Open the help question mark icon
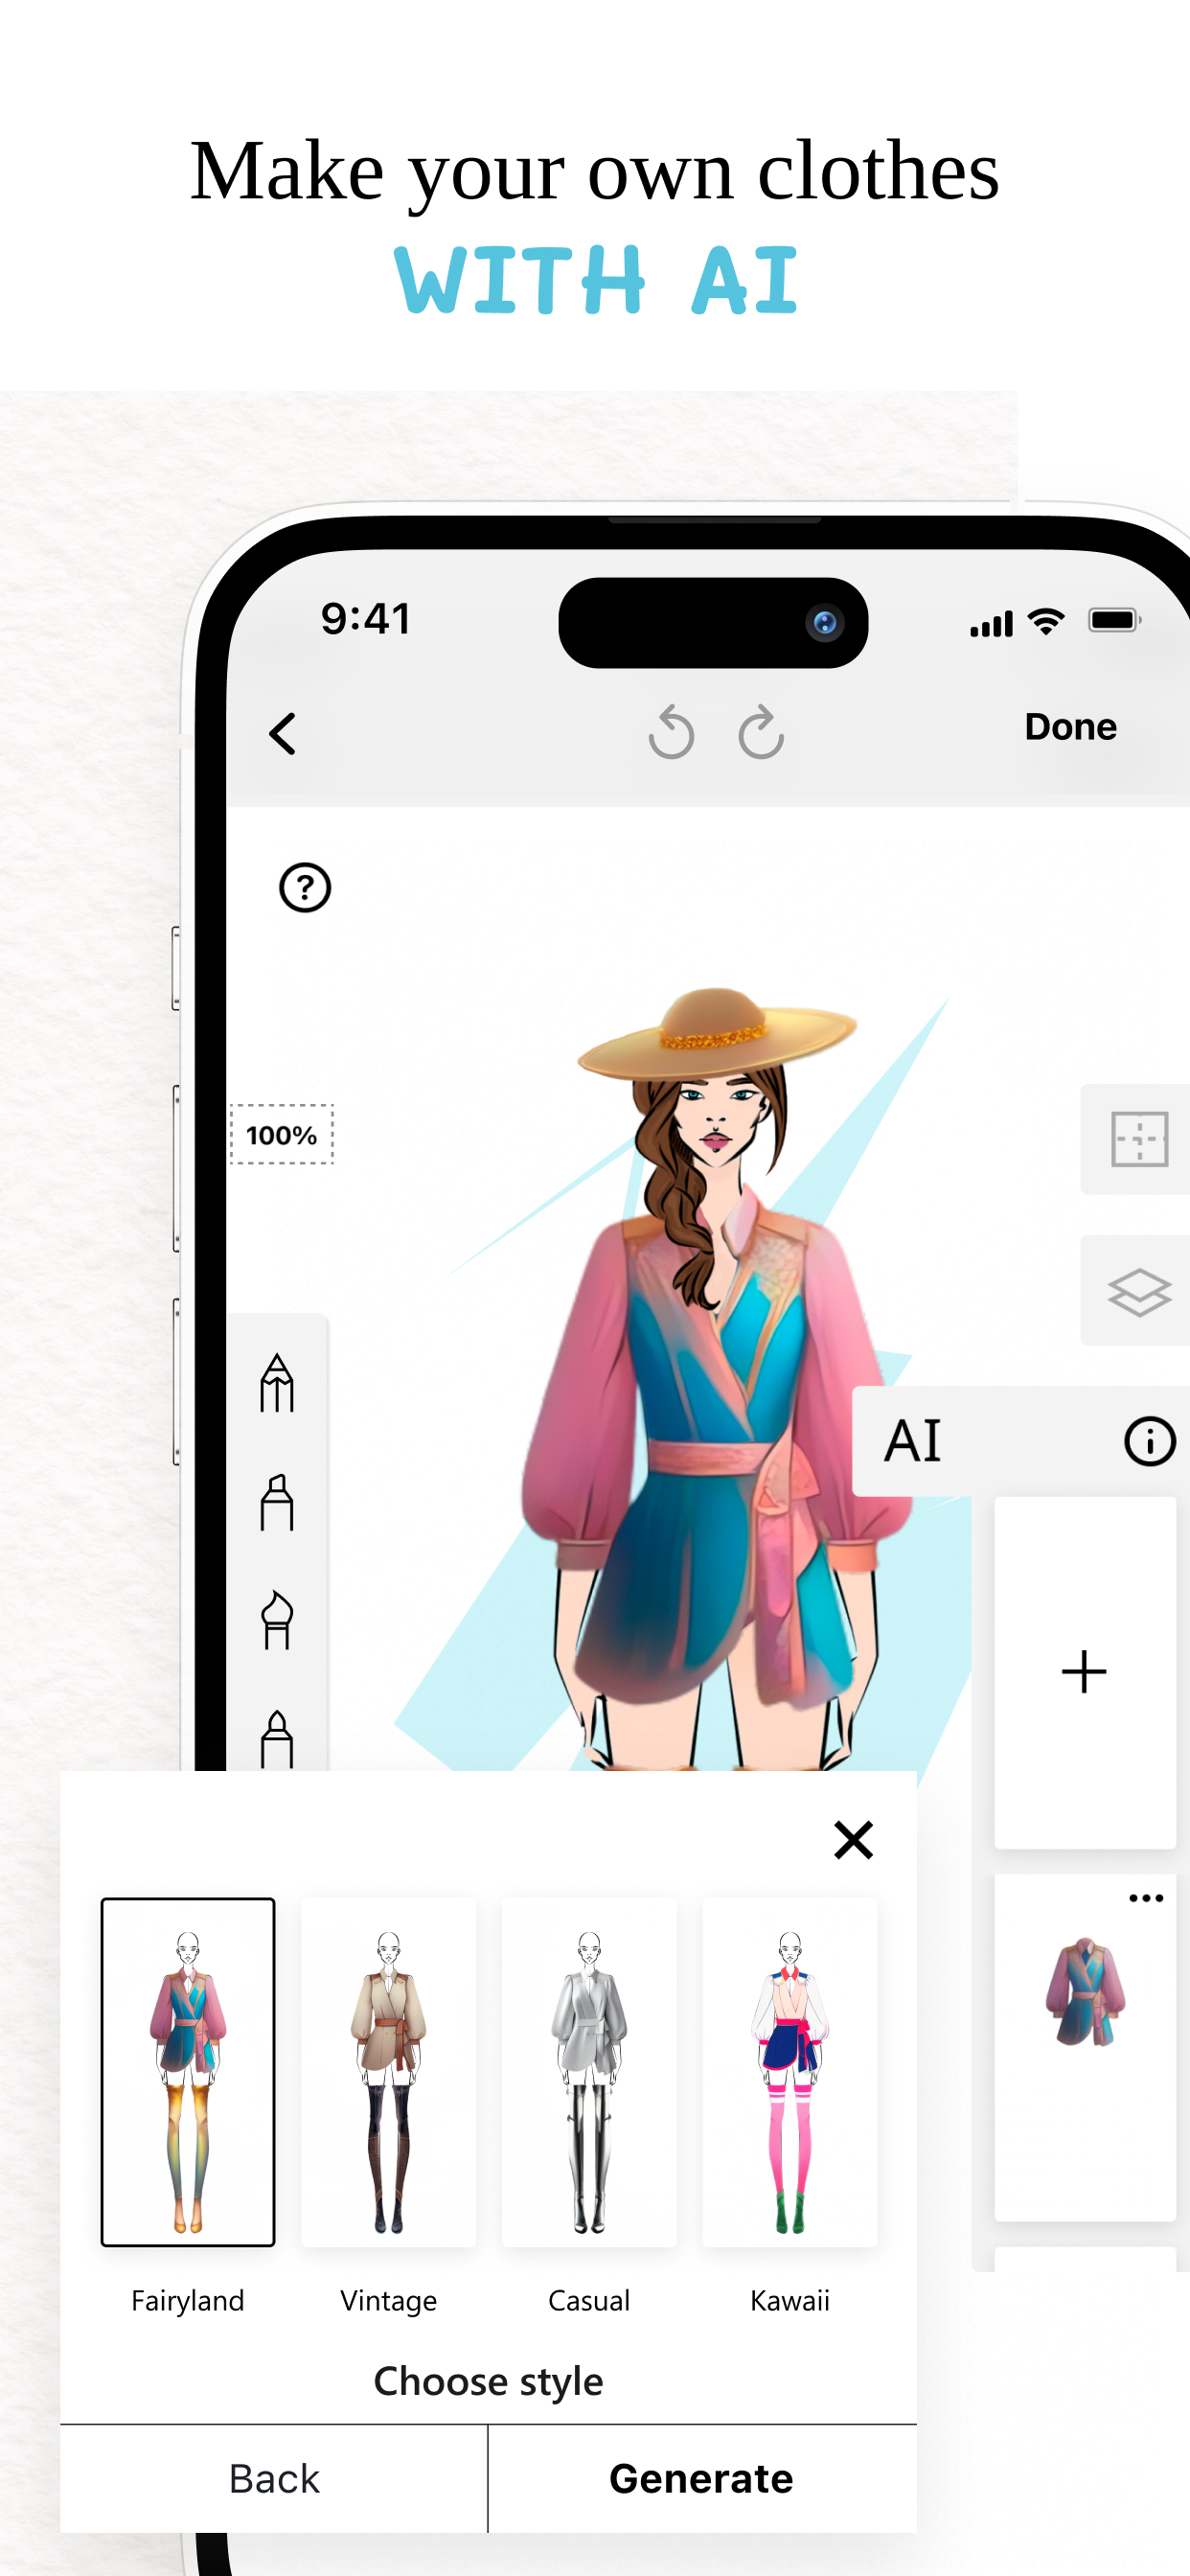1190x2576 pixels. tap(305, 888)
